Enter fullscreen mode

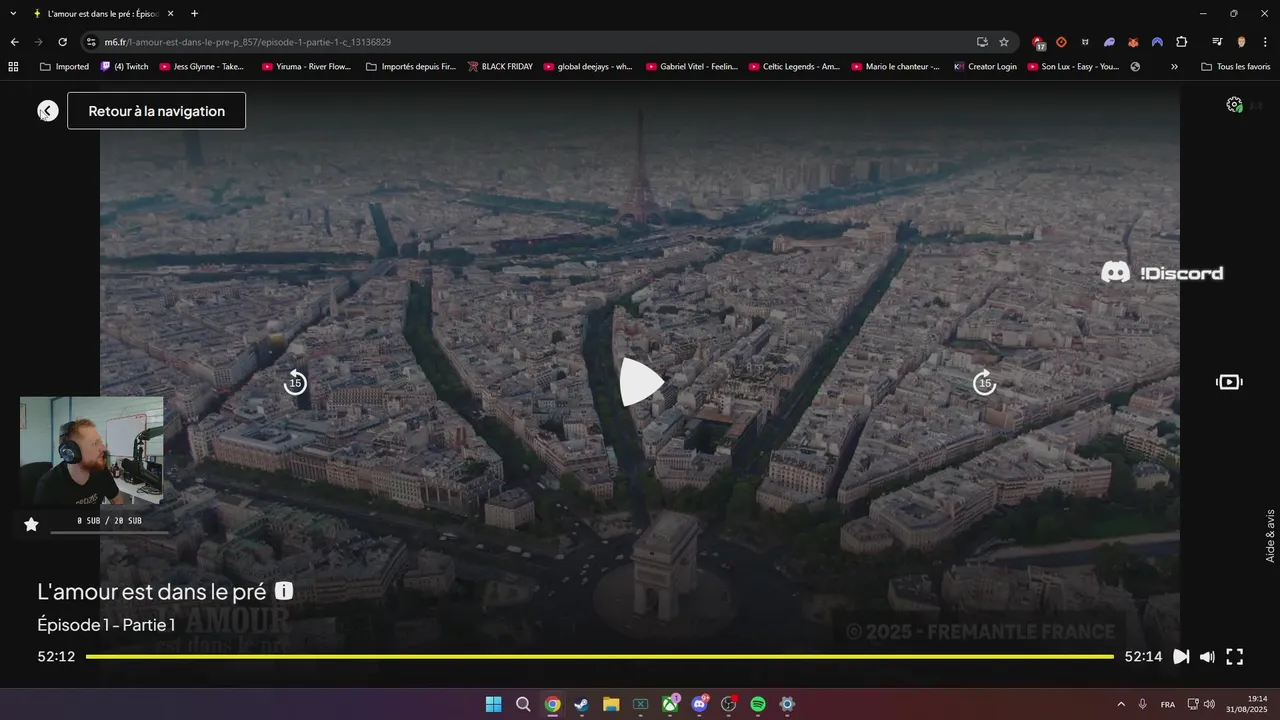click(1235, 657)
